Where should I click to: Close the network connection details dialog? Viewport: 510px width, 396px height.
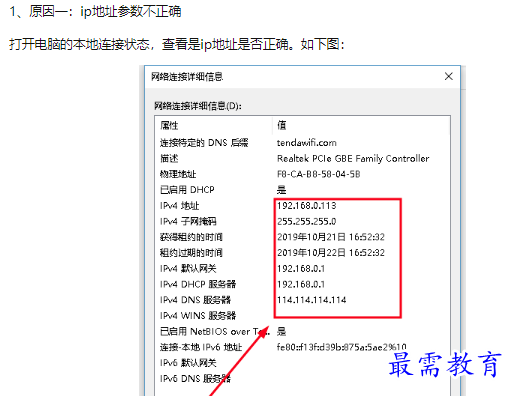[x=449, y=76]
